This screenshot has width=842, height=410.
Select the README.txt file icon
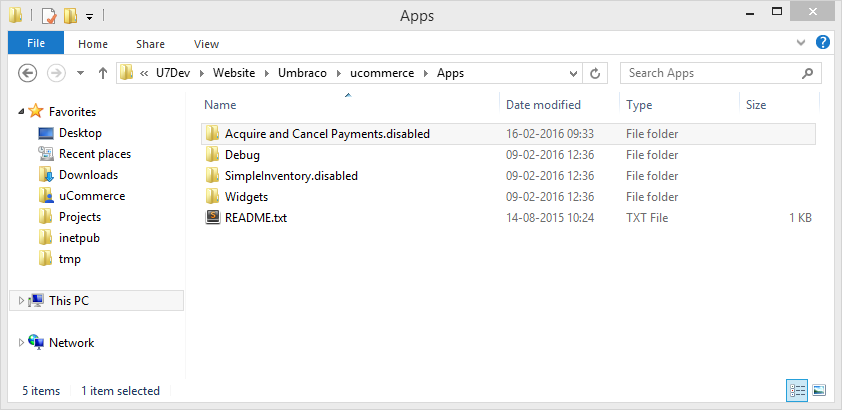[213, 217]
